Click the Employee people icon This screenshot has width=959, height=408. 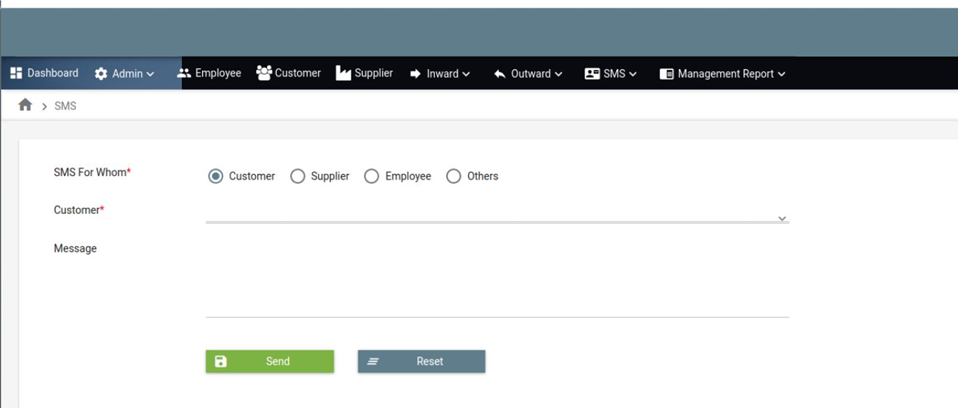pyautogui.click(x=184, y=73)
